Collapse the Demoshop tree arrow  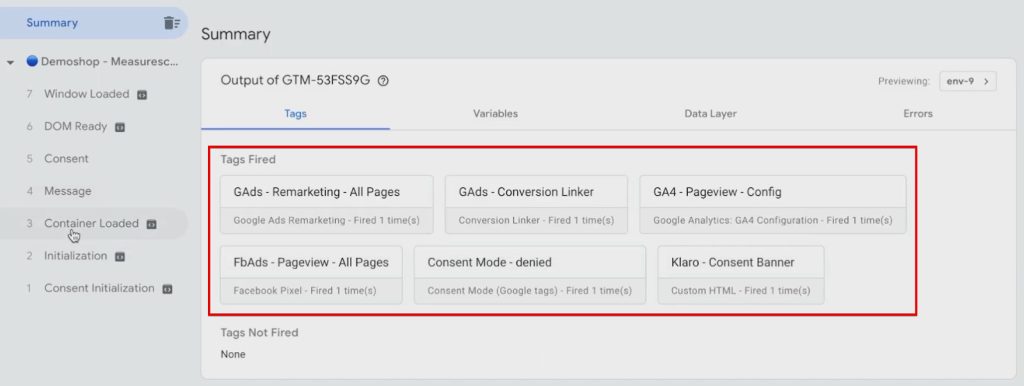[10, 63]
